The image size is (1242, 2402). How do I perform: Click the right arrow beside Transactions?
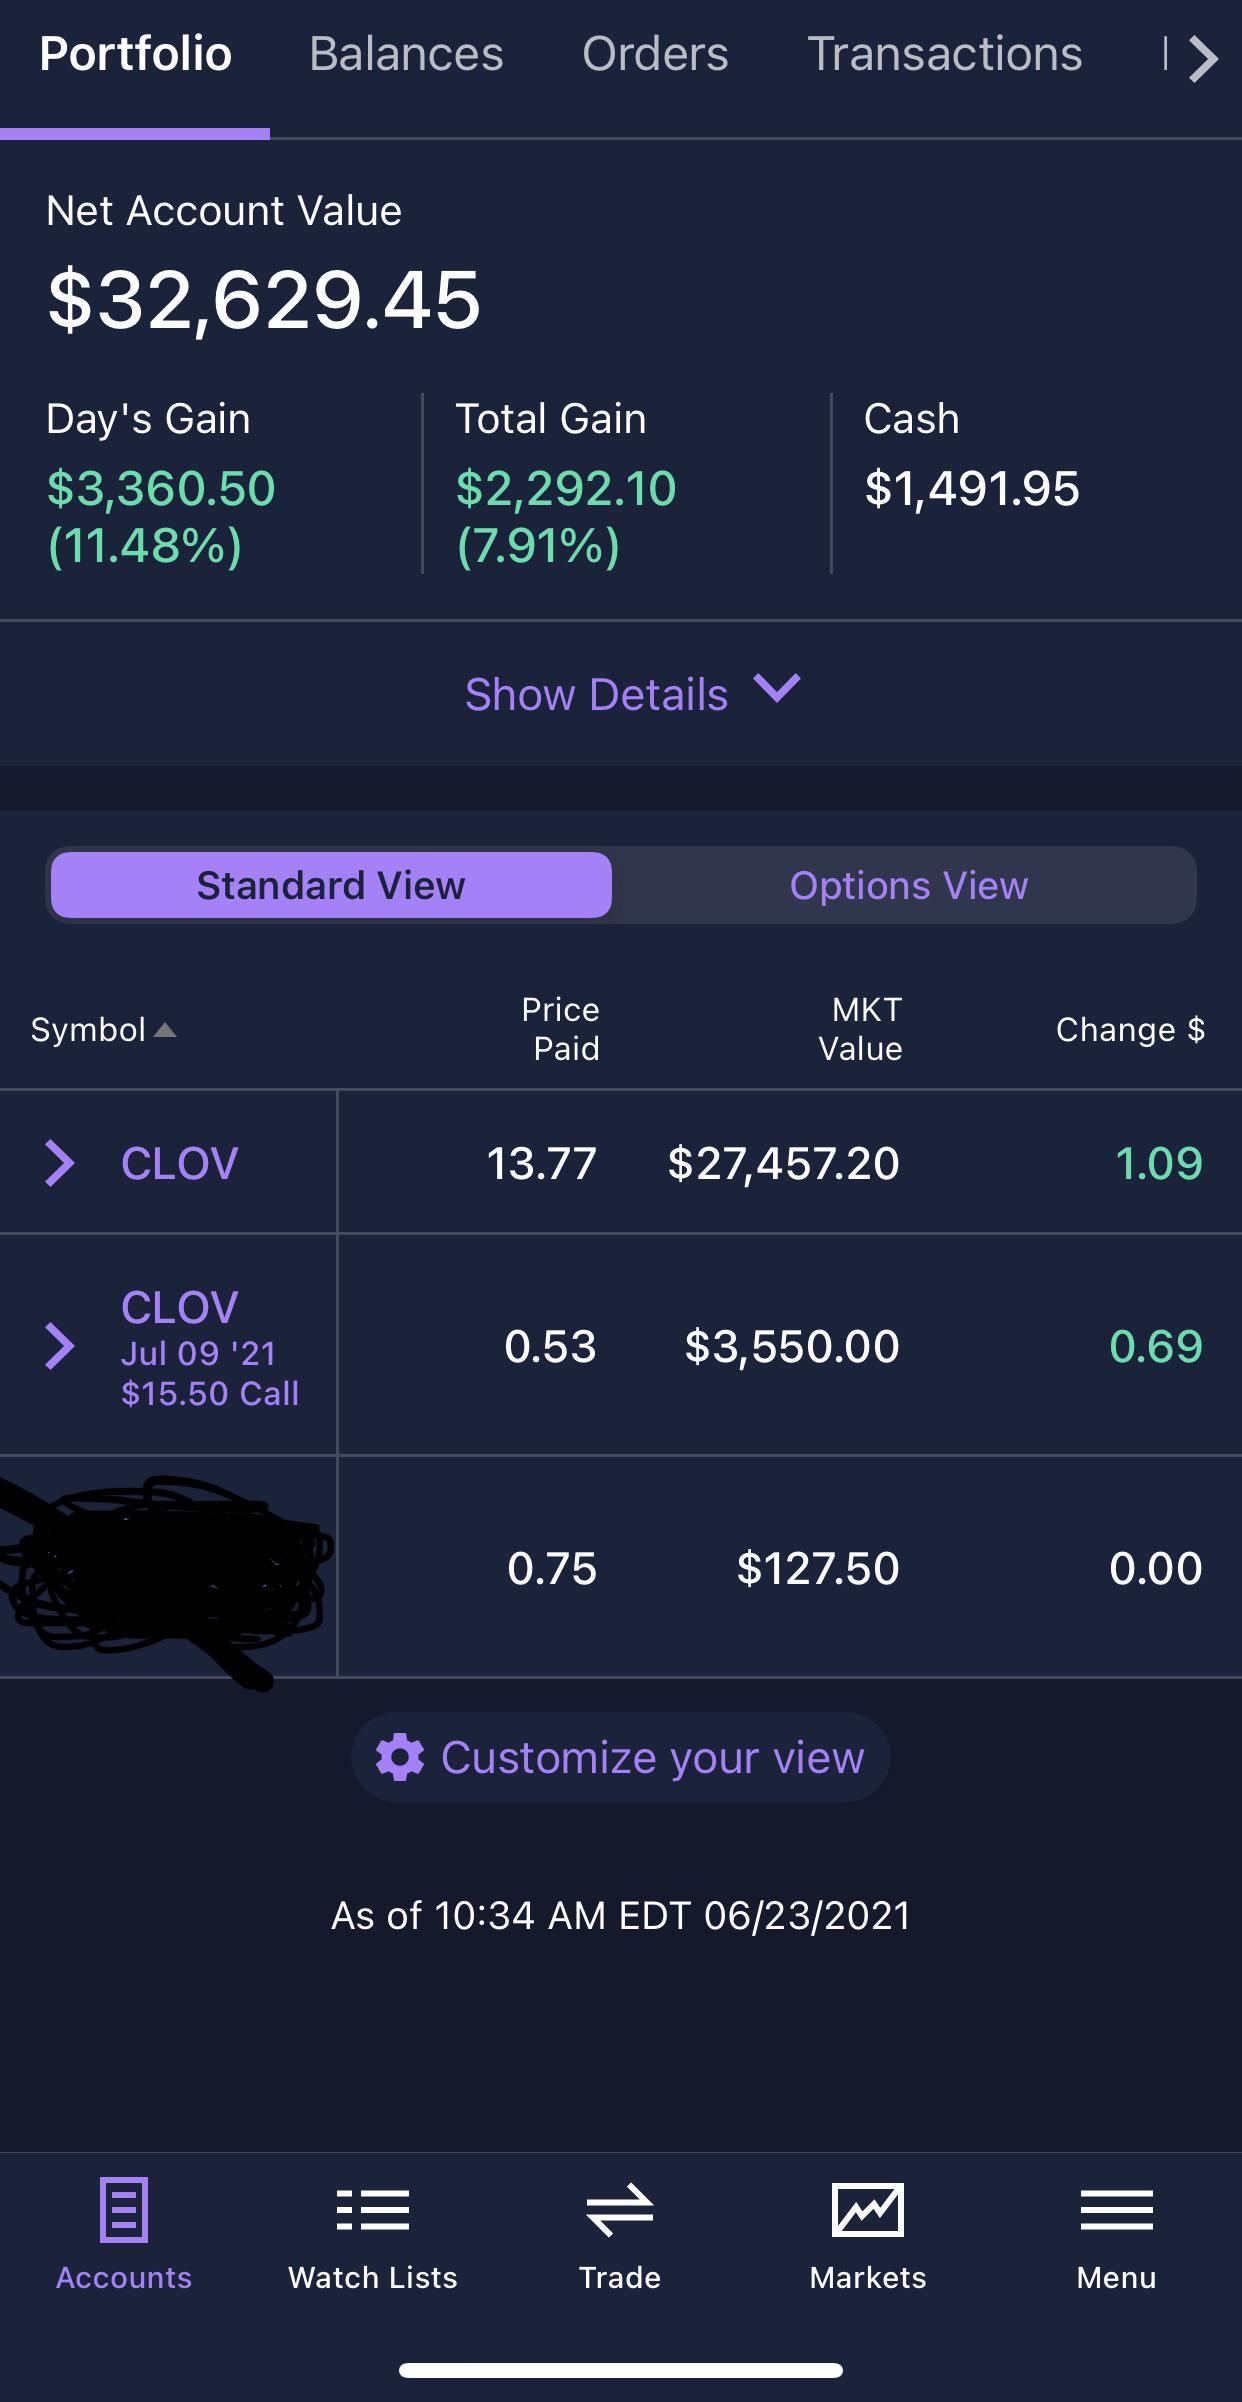point(1204,60)
